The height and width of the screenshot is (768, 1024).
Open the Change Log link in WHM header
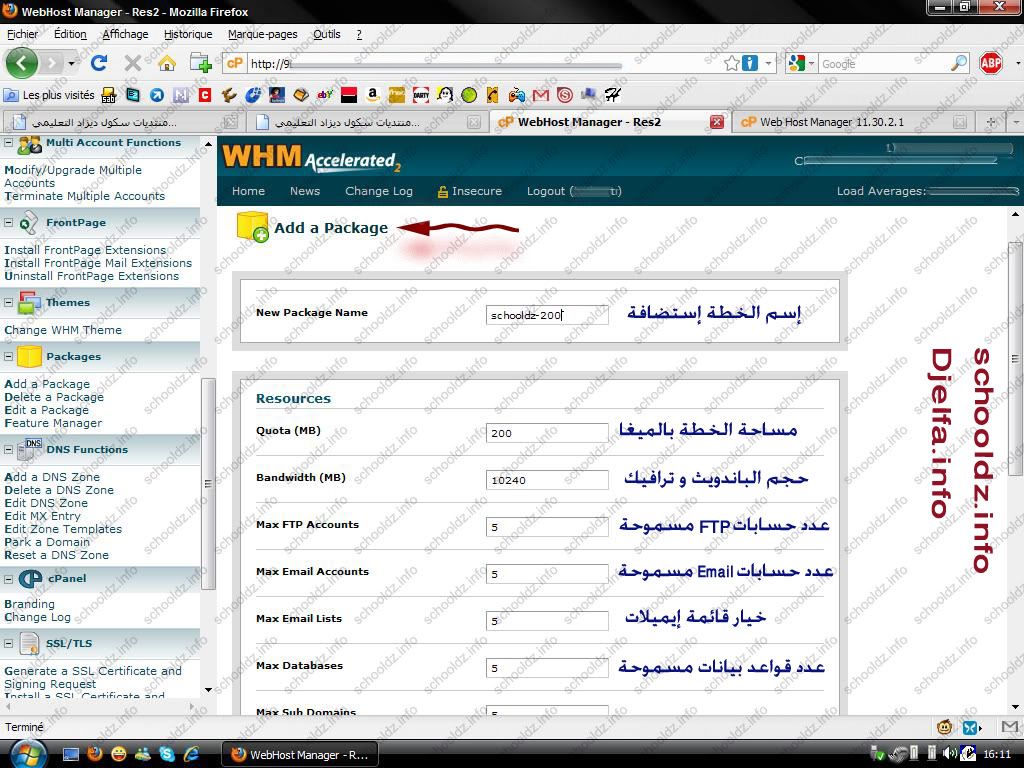click(379, 191)
